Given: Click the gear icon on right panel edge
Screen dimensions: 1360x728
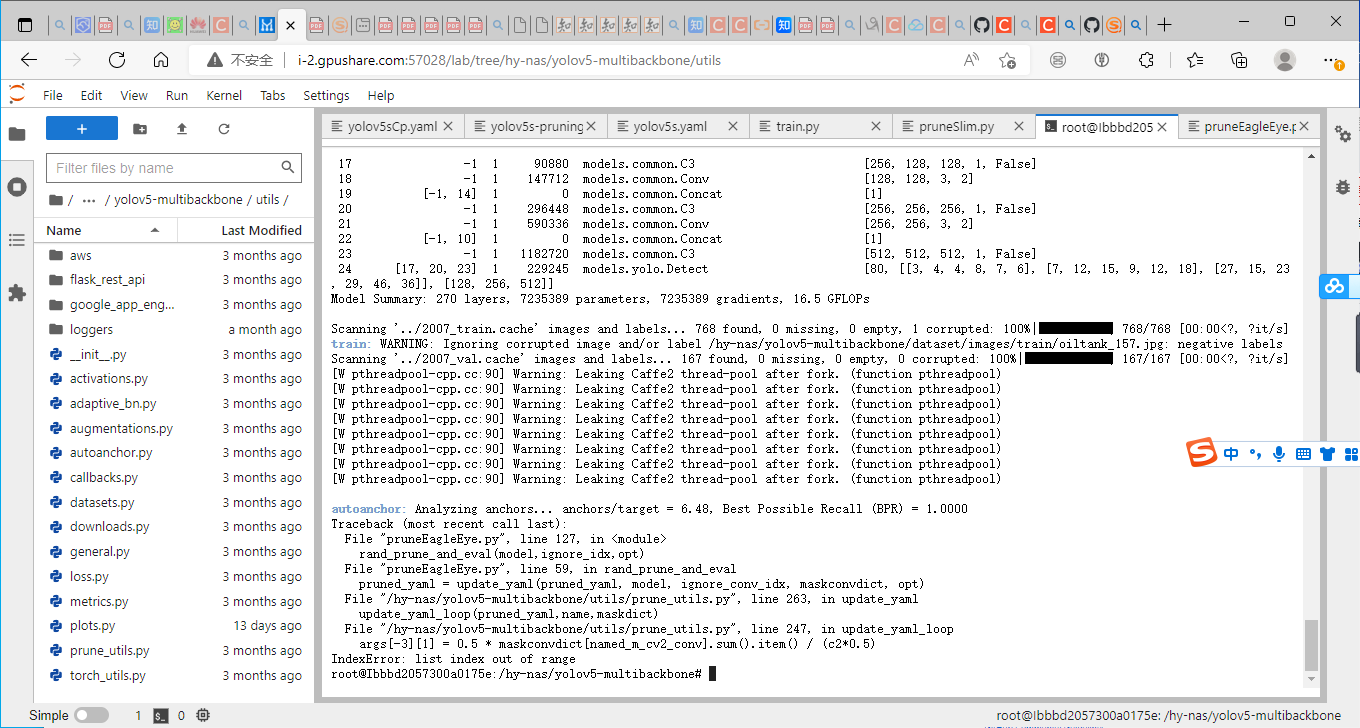Looking at the screenshot, I should [1343, 134].
